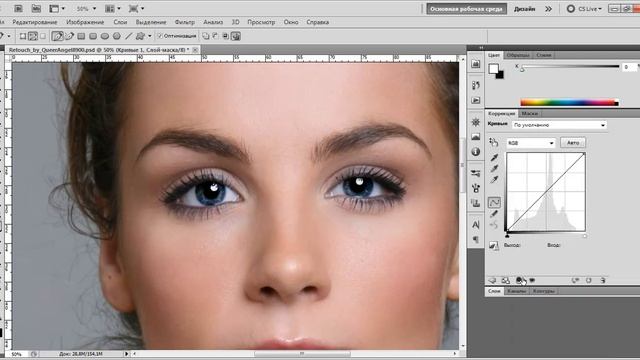
Task: Open the Редактирование menu
Action: (35, 22)
